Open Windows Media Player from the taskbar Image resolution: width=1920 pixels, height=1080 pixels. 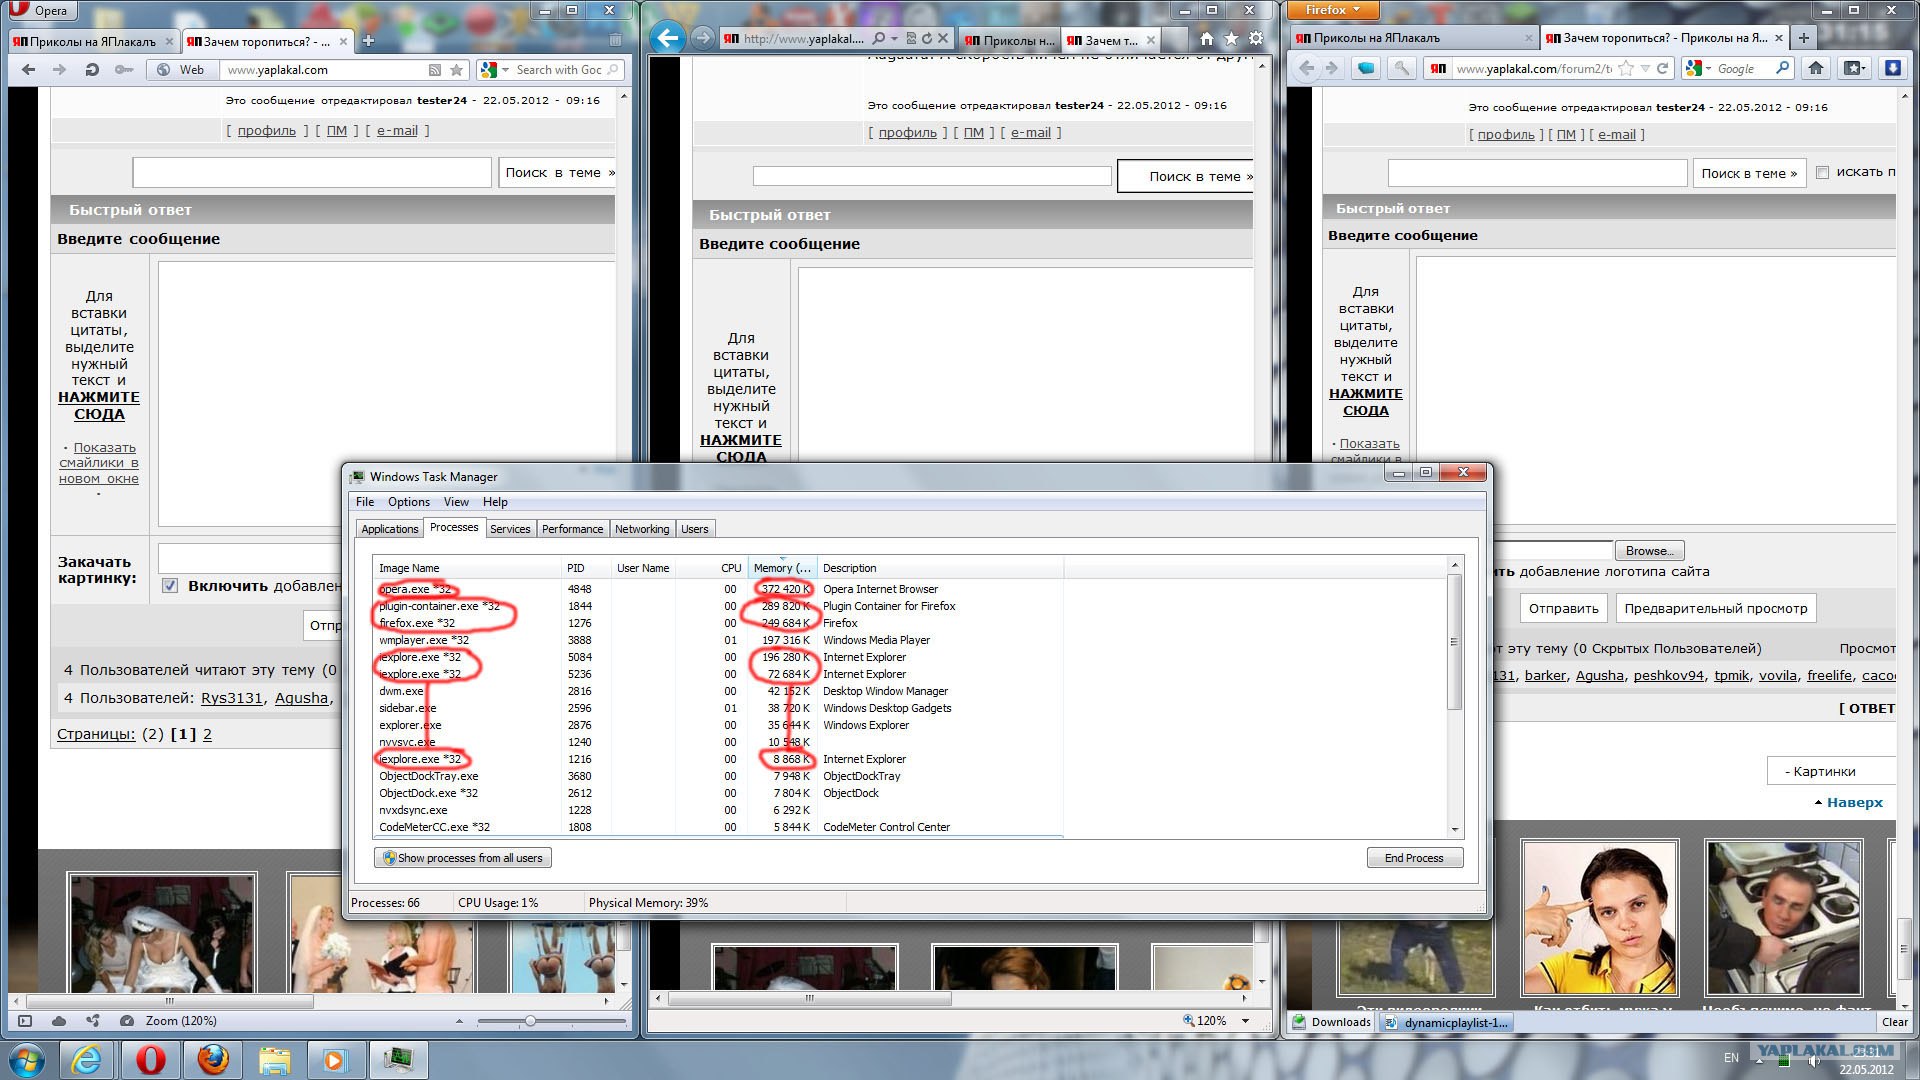point(335,1059)
